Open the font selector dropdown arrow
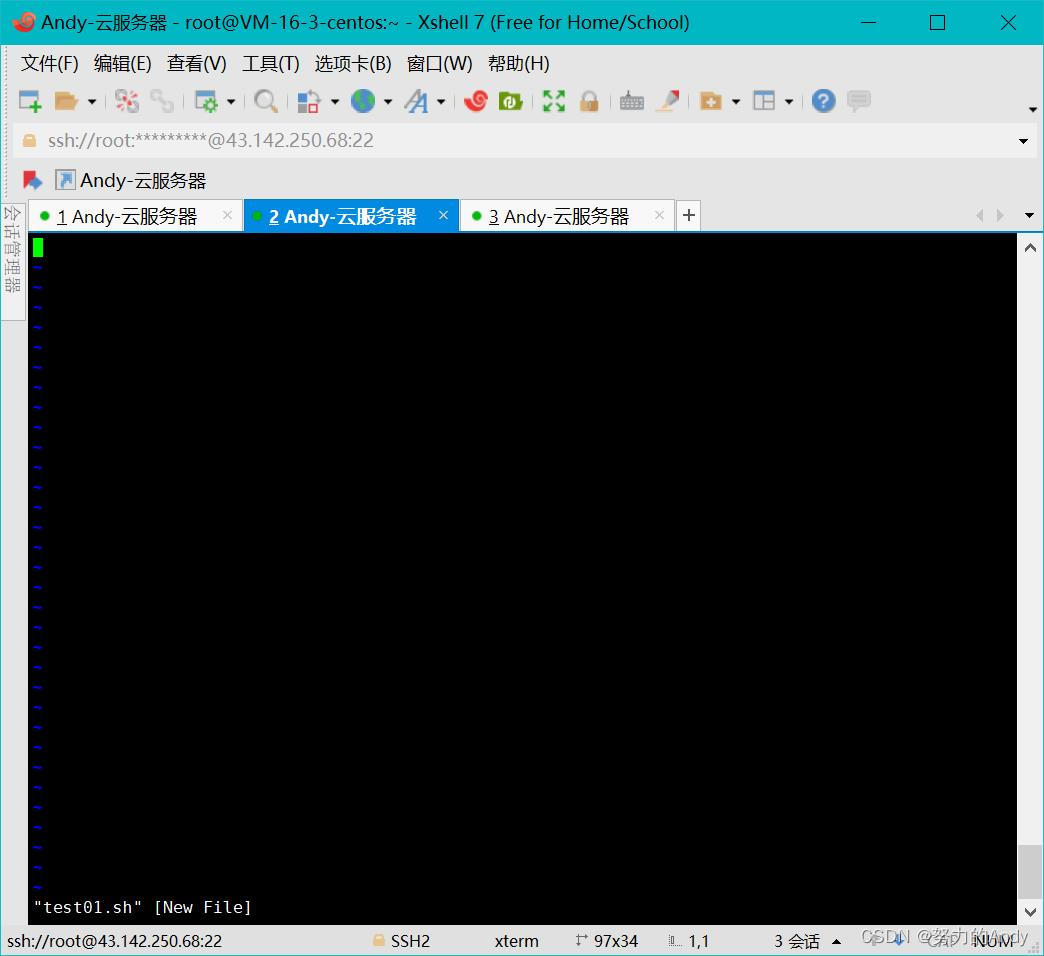 tap(440, 100)
